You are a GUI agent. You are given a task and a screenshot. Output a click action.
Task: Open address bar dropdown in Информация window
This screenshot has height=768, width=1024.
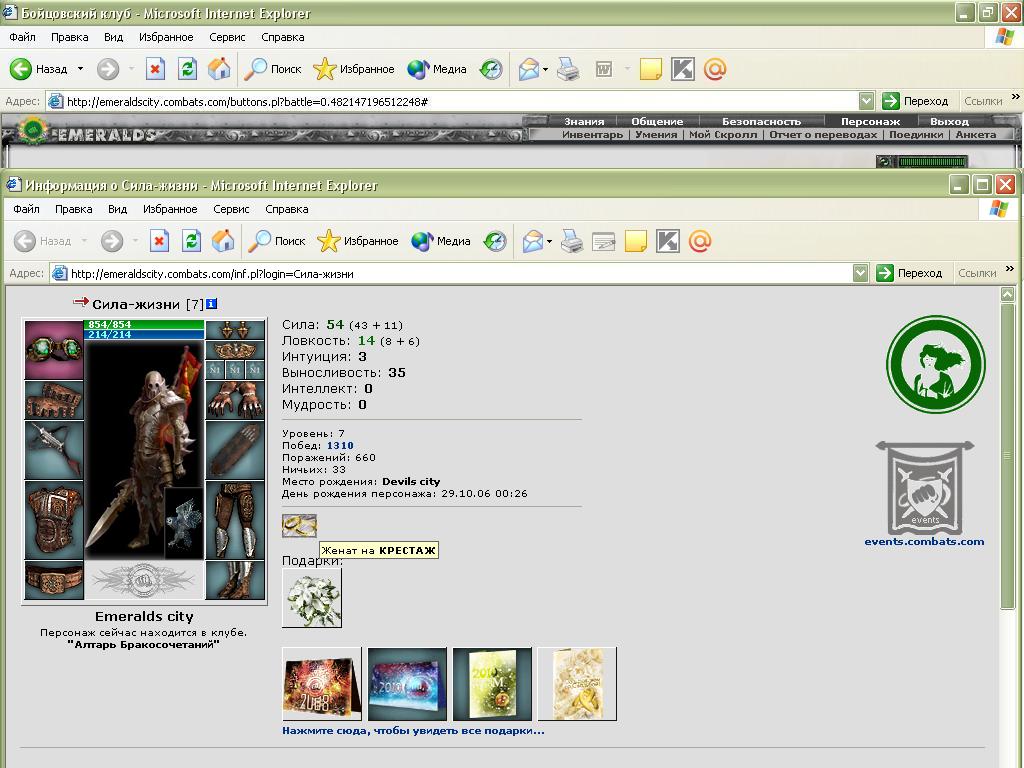(x=860, y=273)
